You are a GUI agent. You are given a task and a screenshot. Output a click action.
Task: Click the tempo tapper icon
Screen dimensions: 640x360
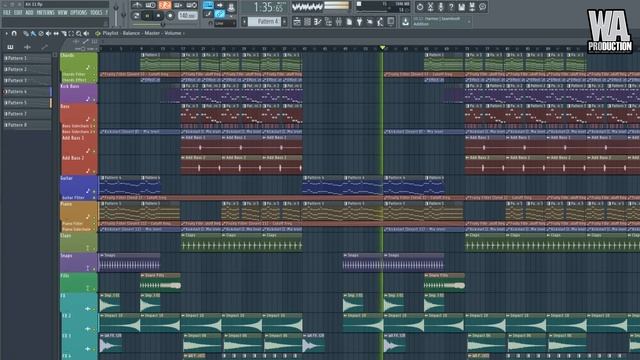370,22
